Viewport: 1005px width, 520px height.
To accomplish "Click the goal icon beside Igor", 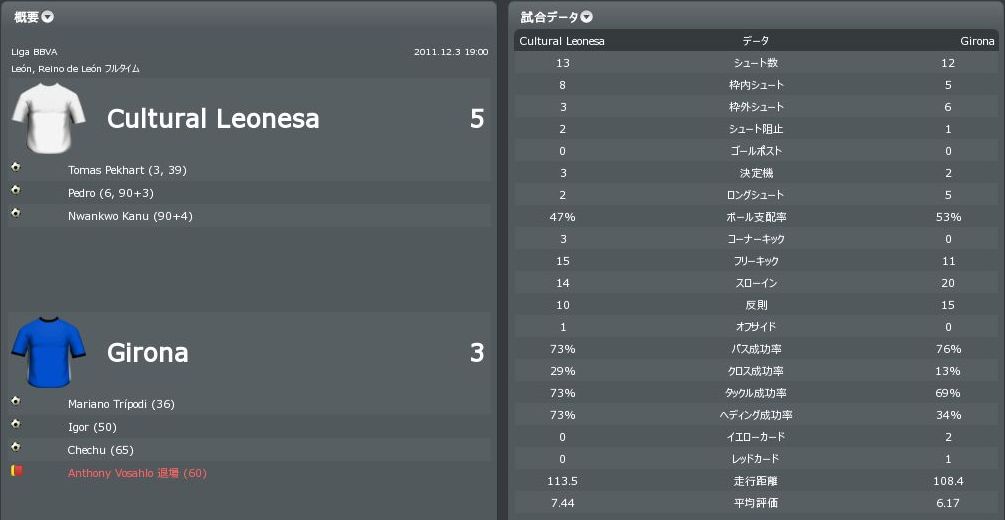I will coord(16,424).
